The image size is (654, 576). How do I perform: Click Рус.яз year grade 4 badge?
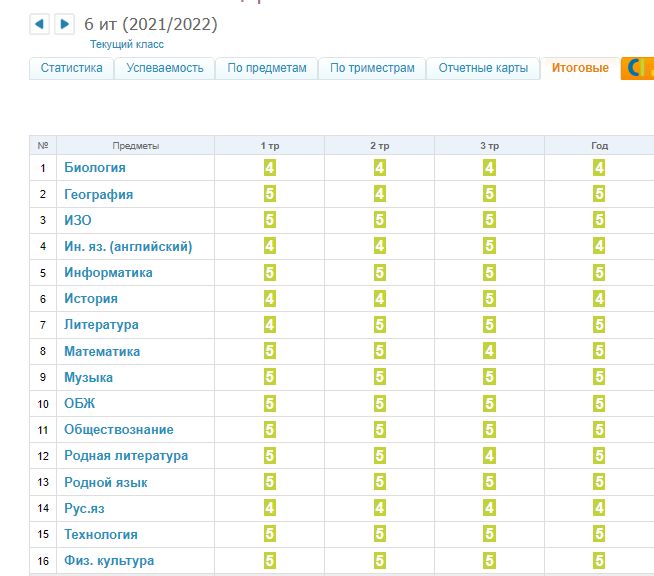click(599, 508)
